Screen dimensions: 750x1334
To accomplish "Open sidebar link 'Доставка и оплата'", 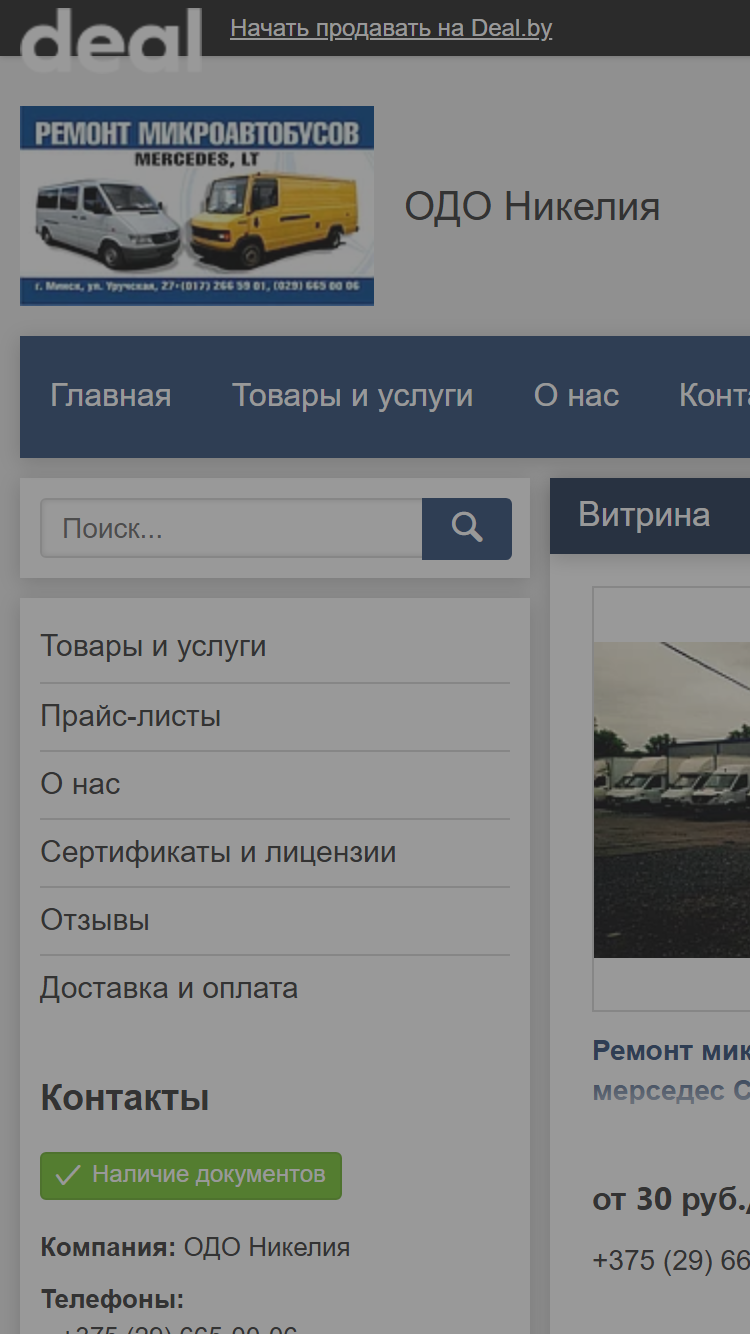I will click(169, 988).
